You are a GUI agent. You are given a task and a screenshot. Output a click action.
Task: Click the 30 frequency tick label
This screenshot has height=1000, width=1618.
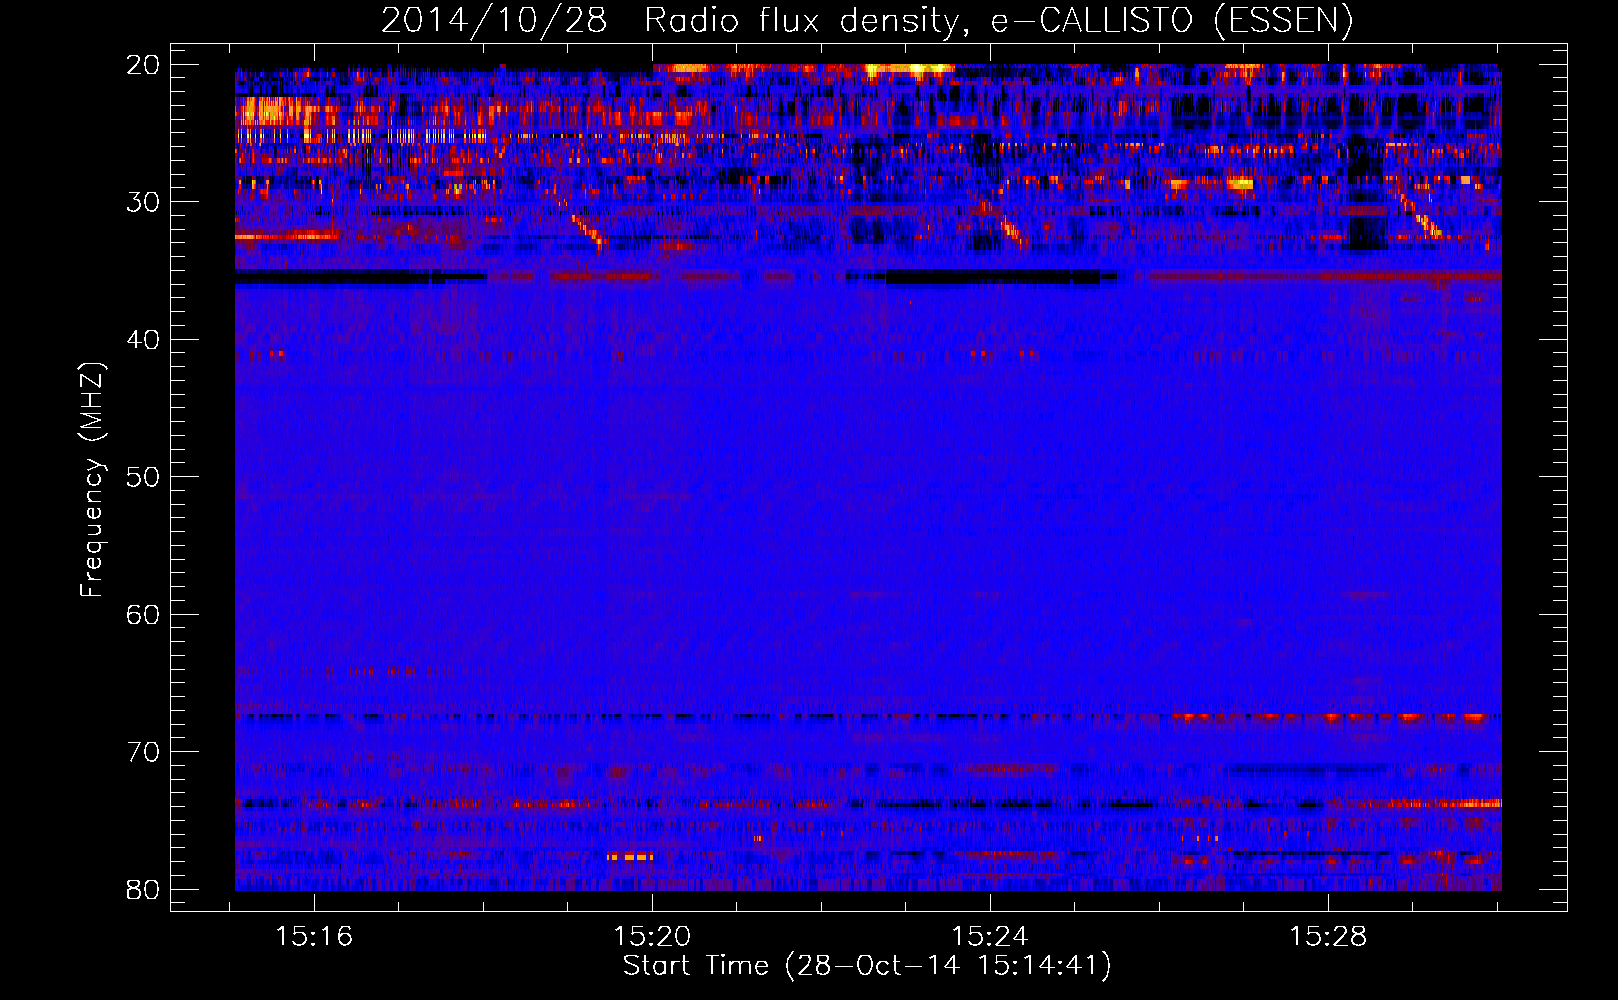[x=144, y=202]
